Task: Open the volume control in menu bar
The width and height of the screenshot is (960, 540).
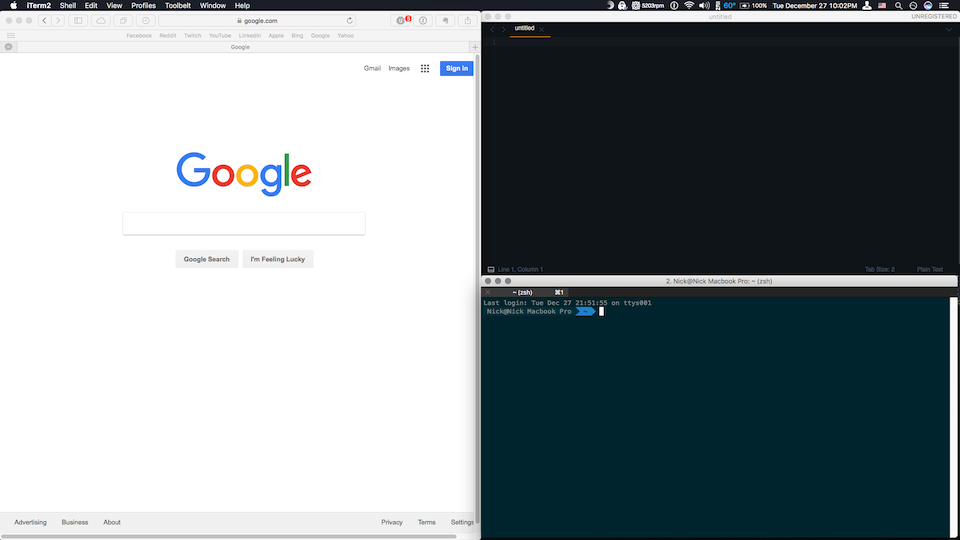Action: pyautogui.click(x=704, y=6)
